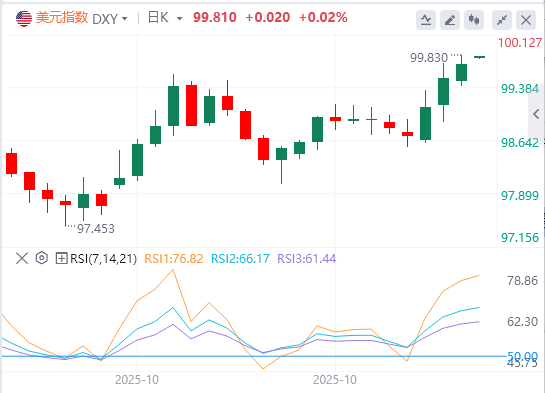545x393 pixels.
Task: Click the US flag symbol icon
Action: [x=24, y=18]
